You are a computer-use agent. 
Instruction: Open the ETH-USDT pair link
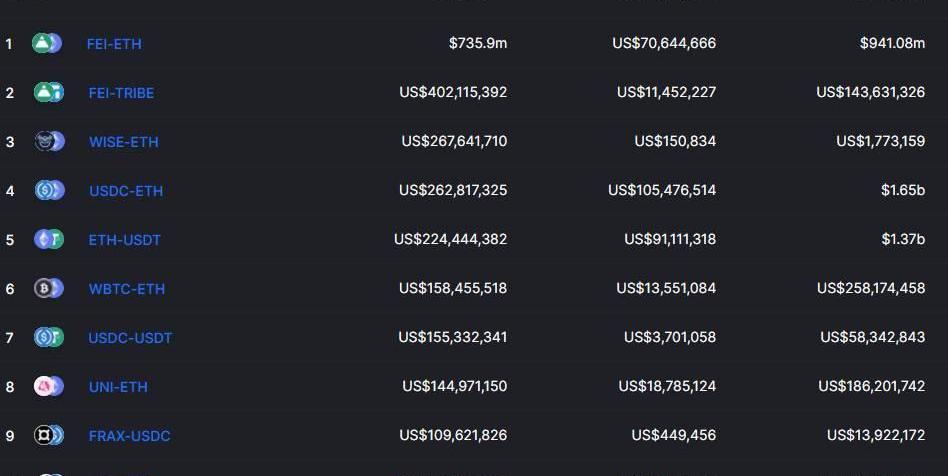click(125, 240)
